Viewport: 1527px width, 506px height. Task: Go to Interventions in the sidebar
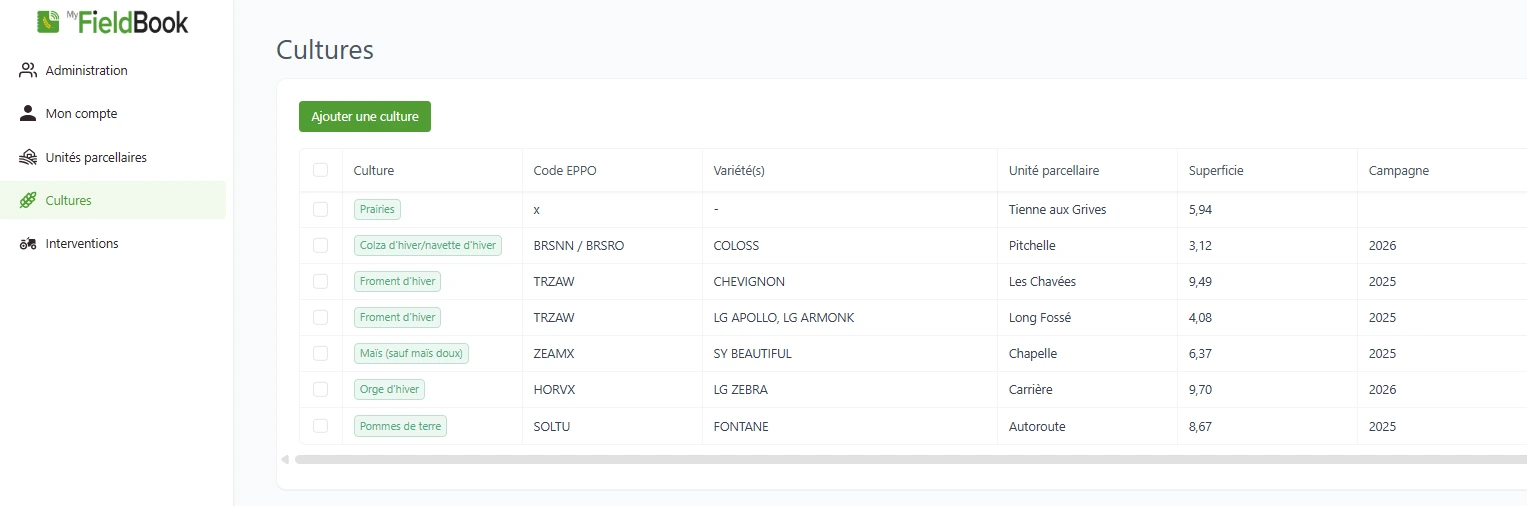point(82,244)
